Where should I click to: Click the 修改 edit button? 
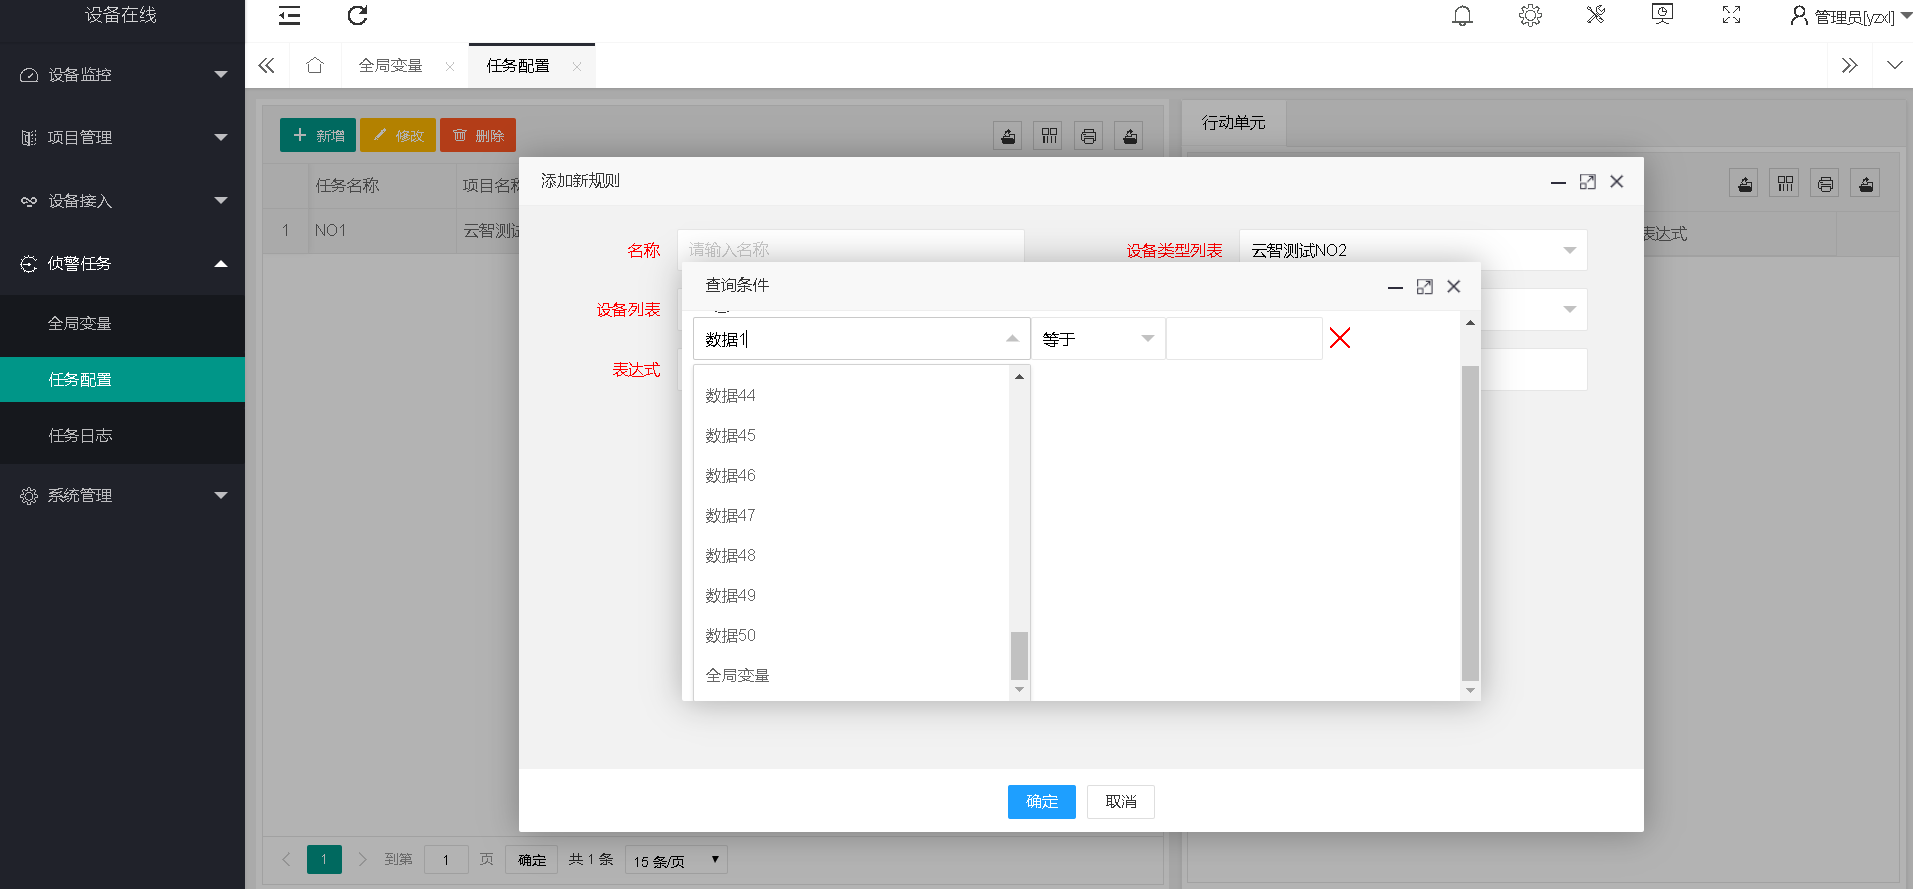point(398,135)
